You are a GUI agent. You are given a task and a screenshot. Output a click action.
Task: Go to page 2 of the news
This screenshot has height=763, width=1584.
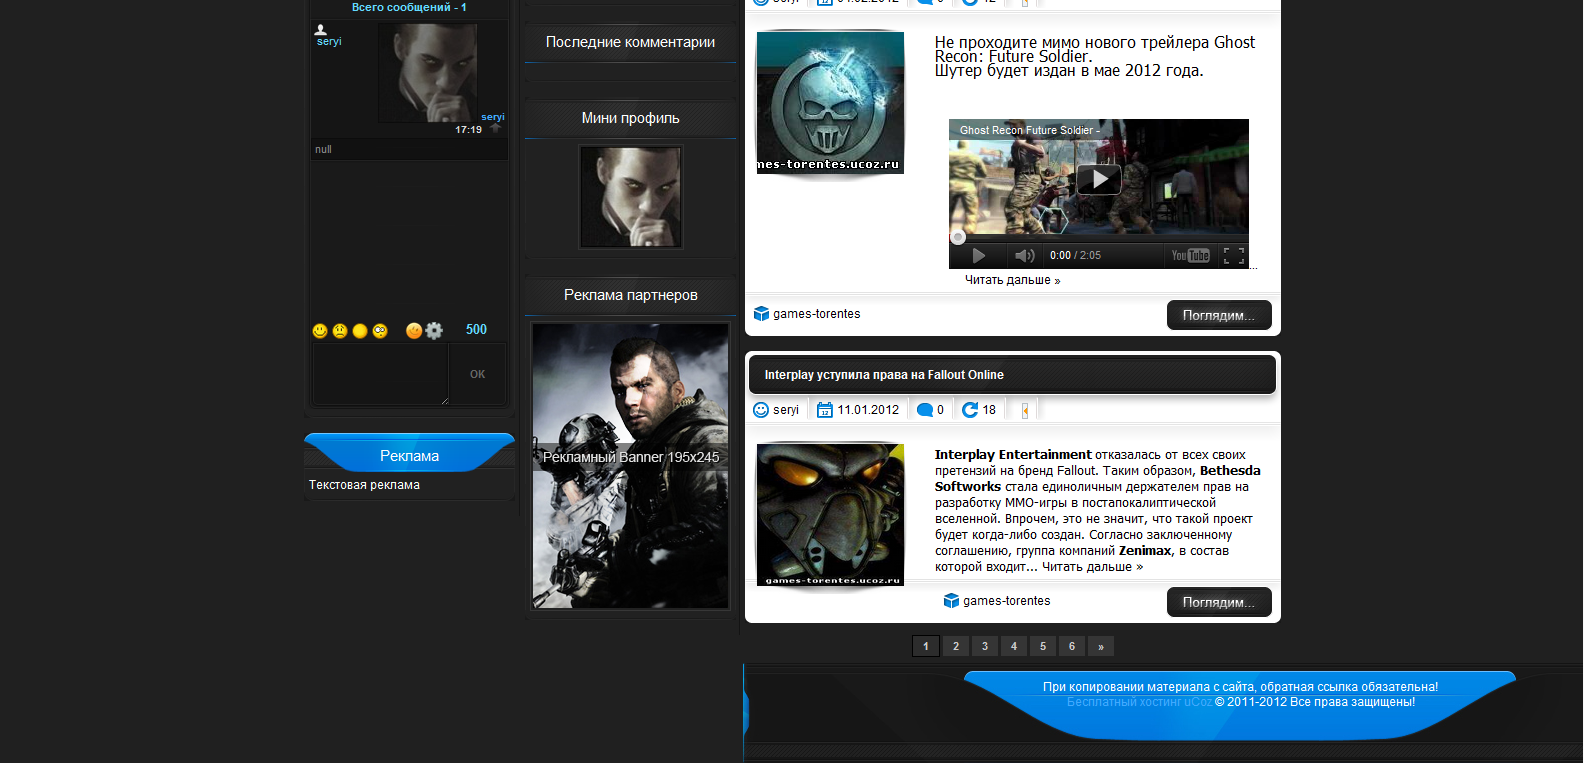pyautogui.click(x=956, y=646)
